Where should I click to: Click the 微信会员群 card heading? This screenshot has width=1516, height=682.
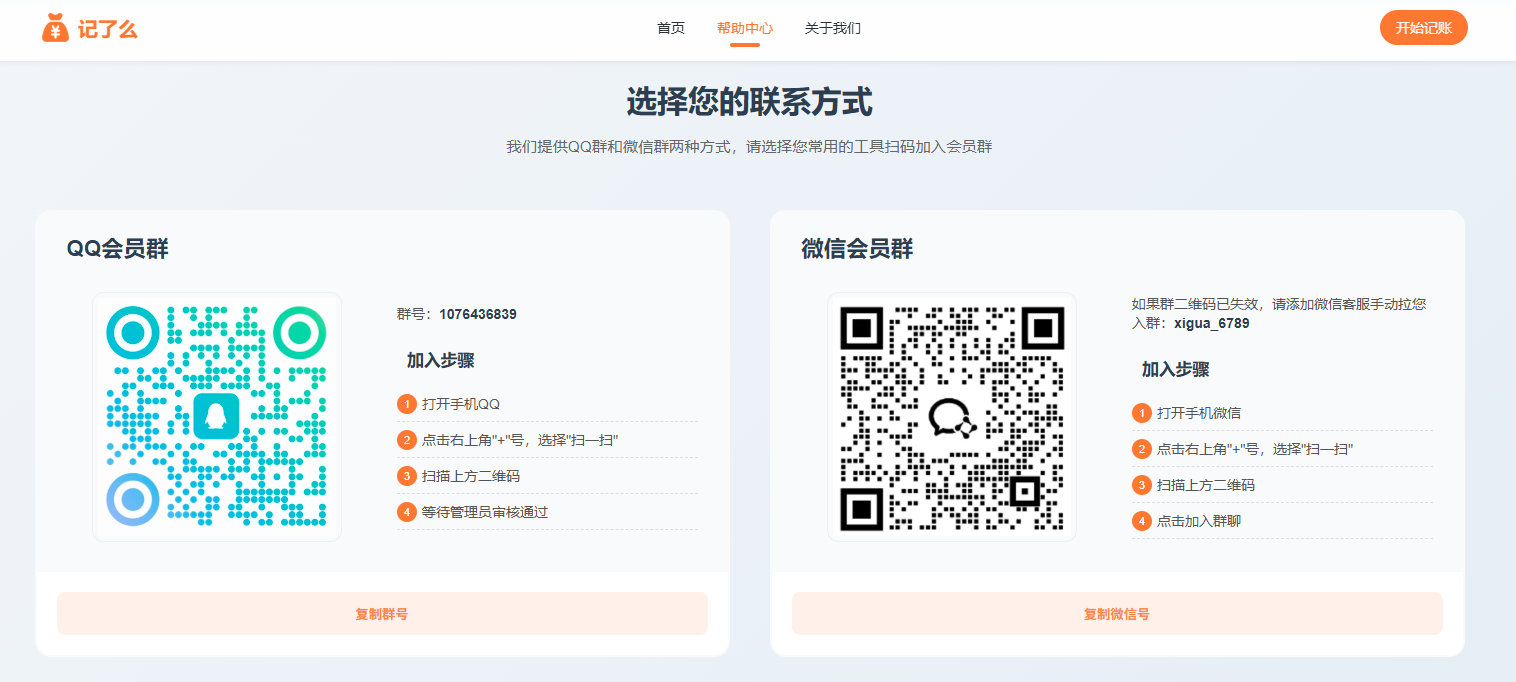click(x=857, y=249)
